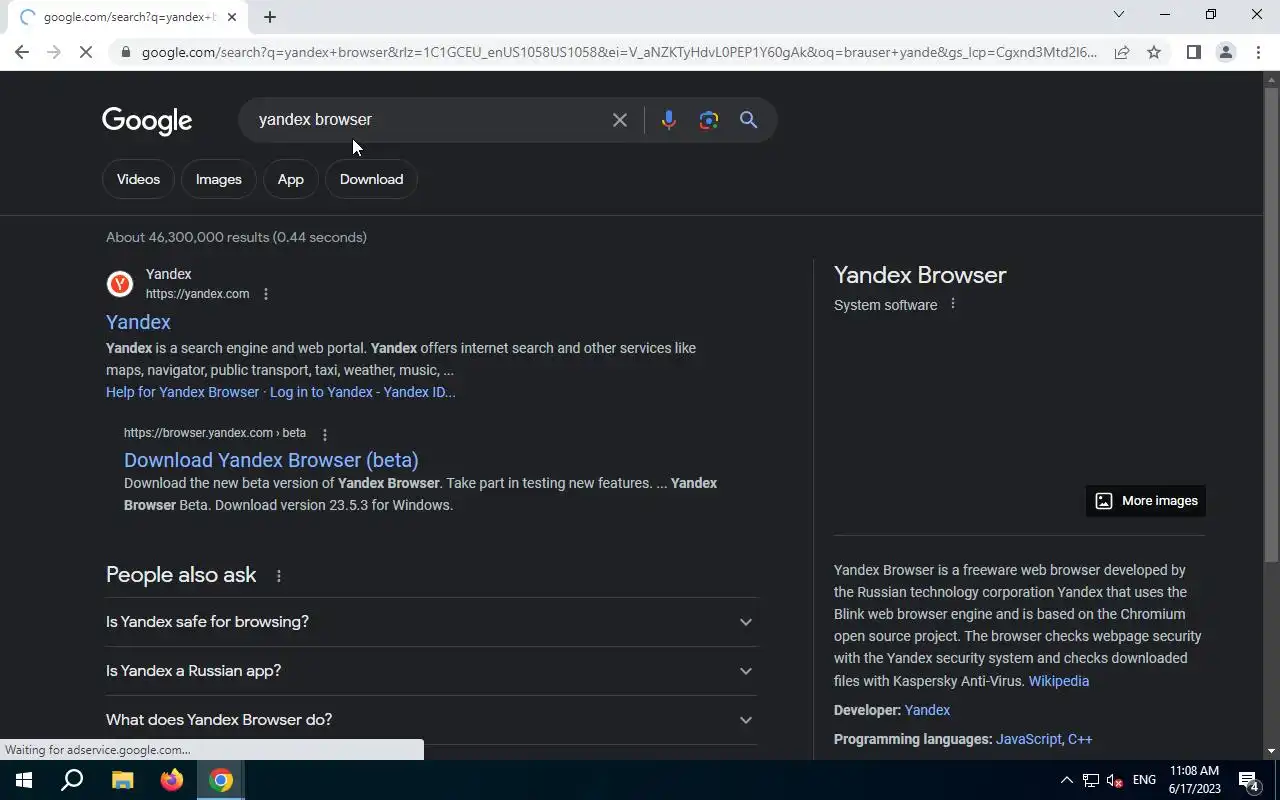Open People also ask options menu

pos(279,576)
